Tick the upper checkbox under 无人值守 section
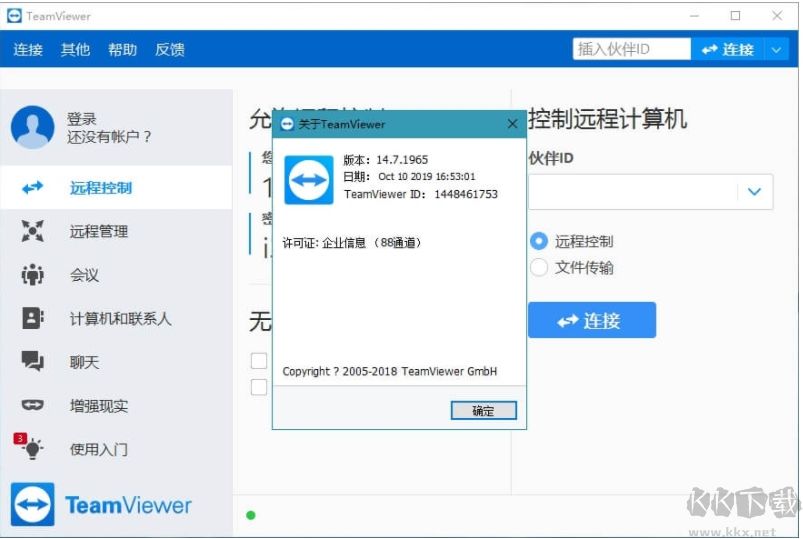The image size is (803, 539). [x=259, y=361]
